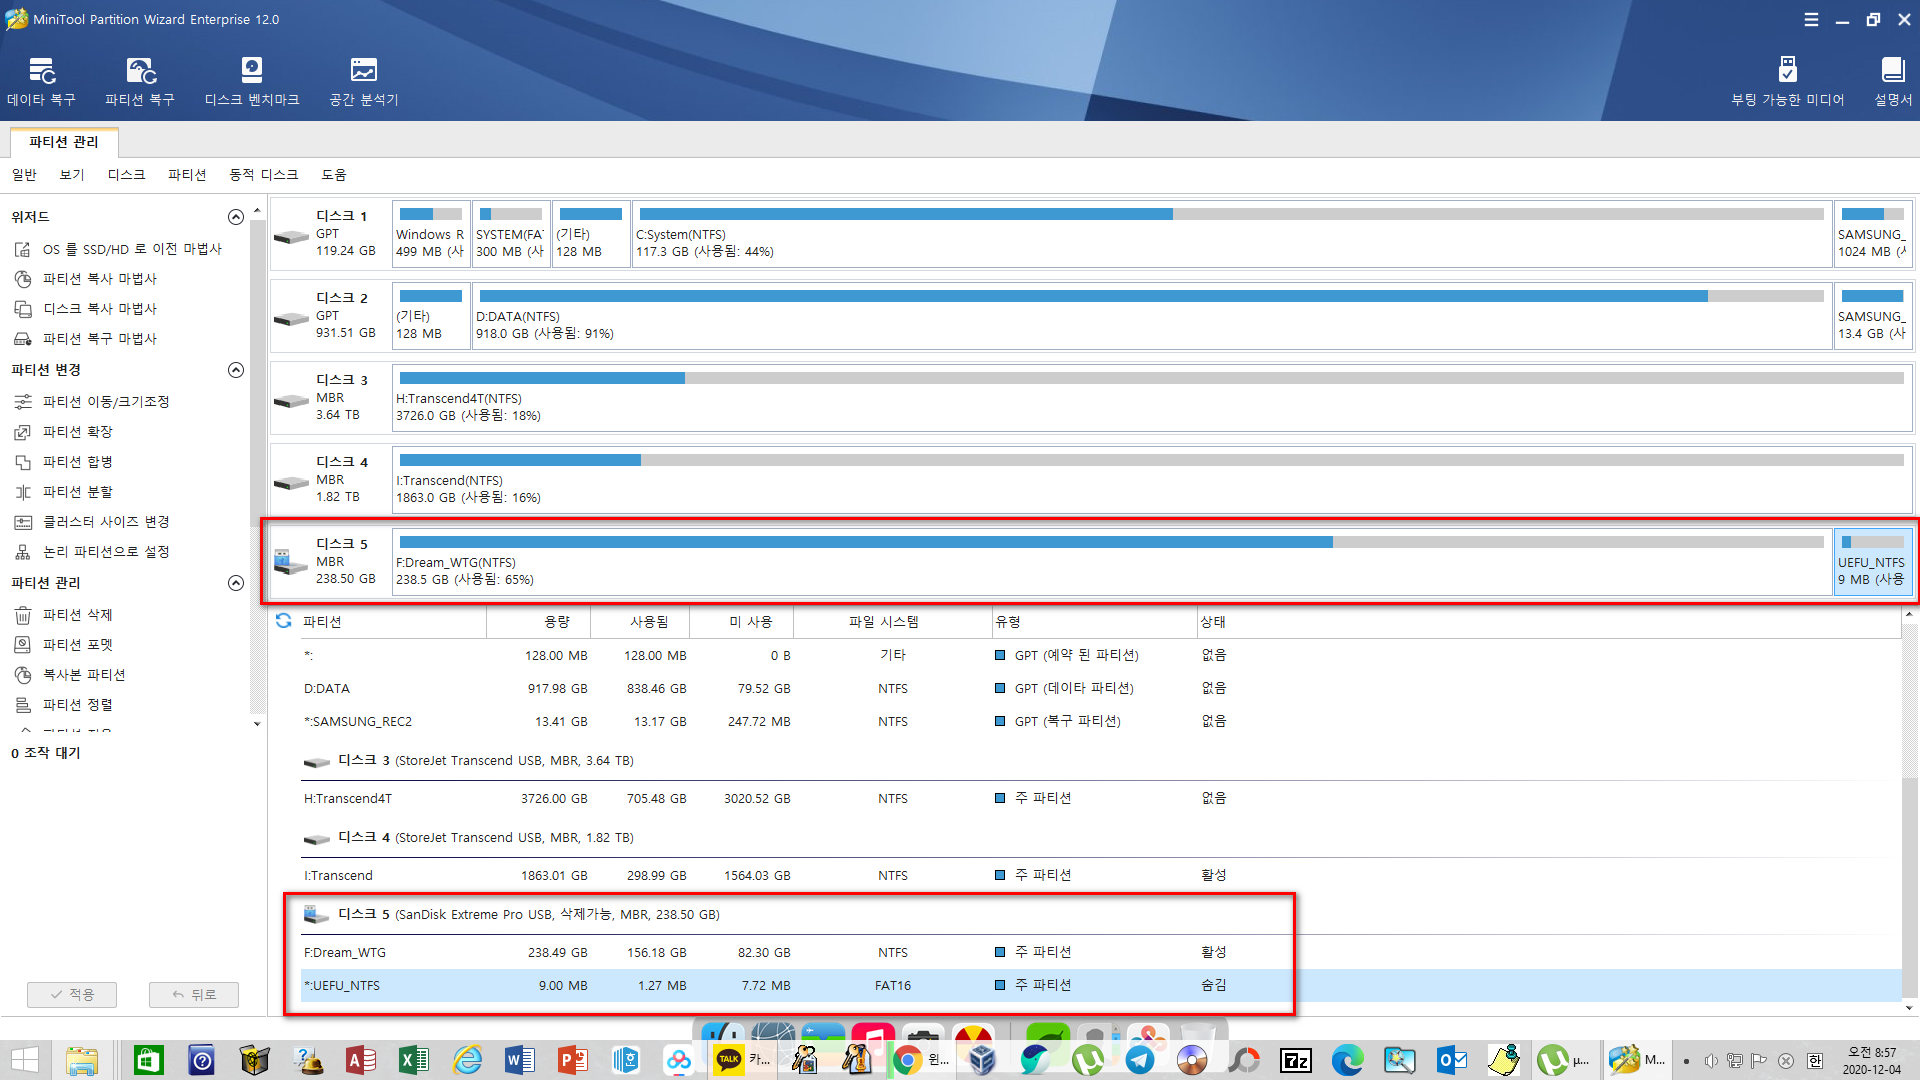Collapse the 위저드 section

[236, 217]
